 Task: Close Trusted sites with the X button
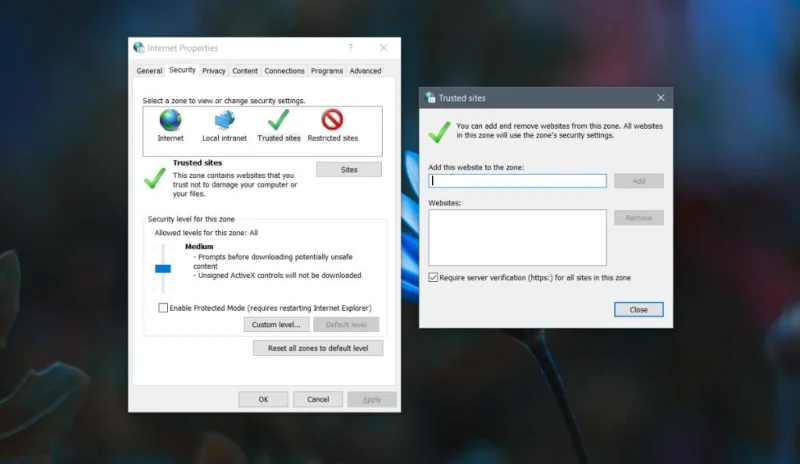(x=661, y=97)
